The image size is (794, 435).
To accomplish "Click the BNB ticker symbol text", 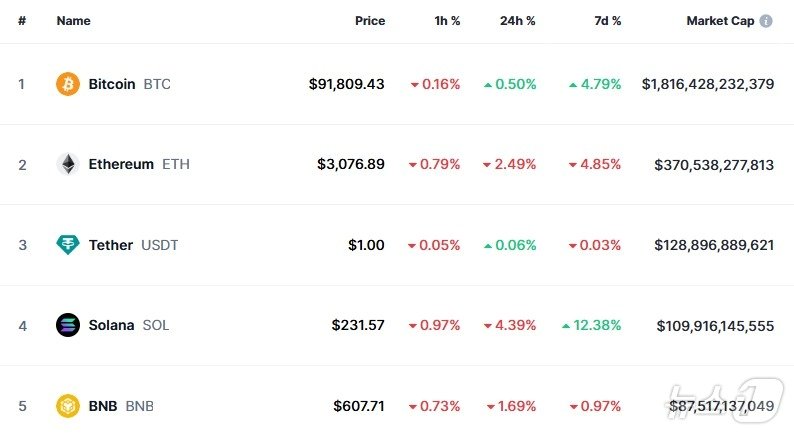I will [x=139, y=406].
